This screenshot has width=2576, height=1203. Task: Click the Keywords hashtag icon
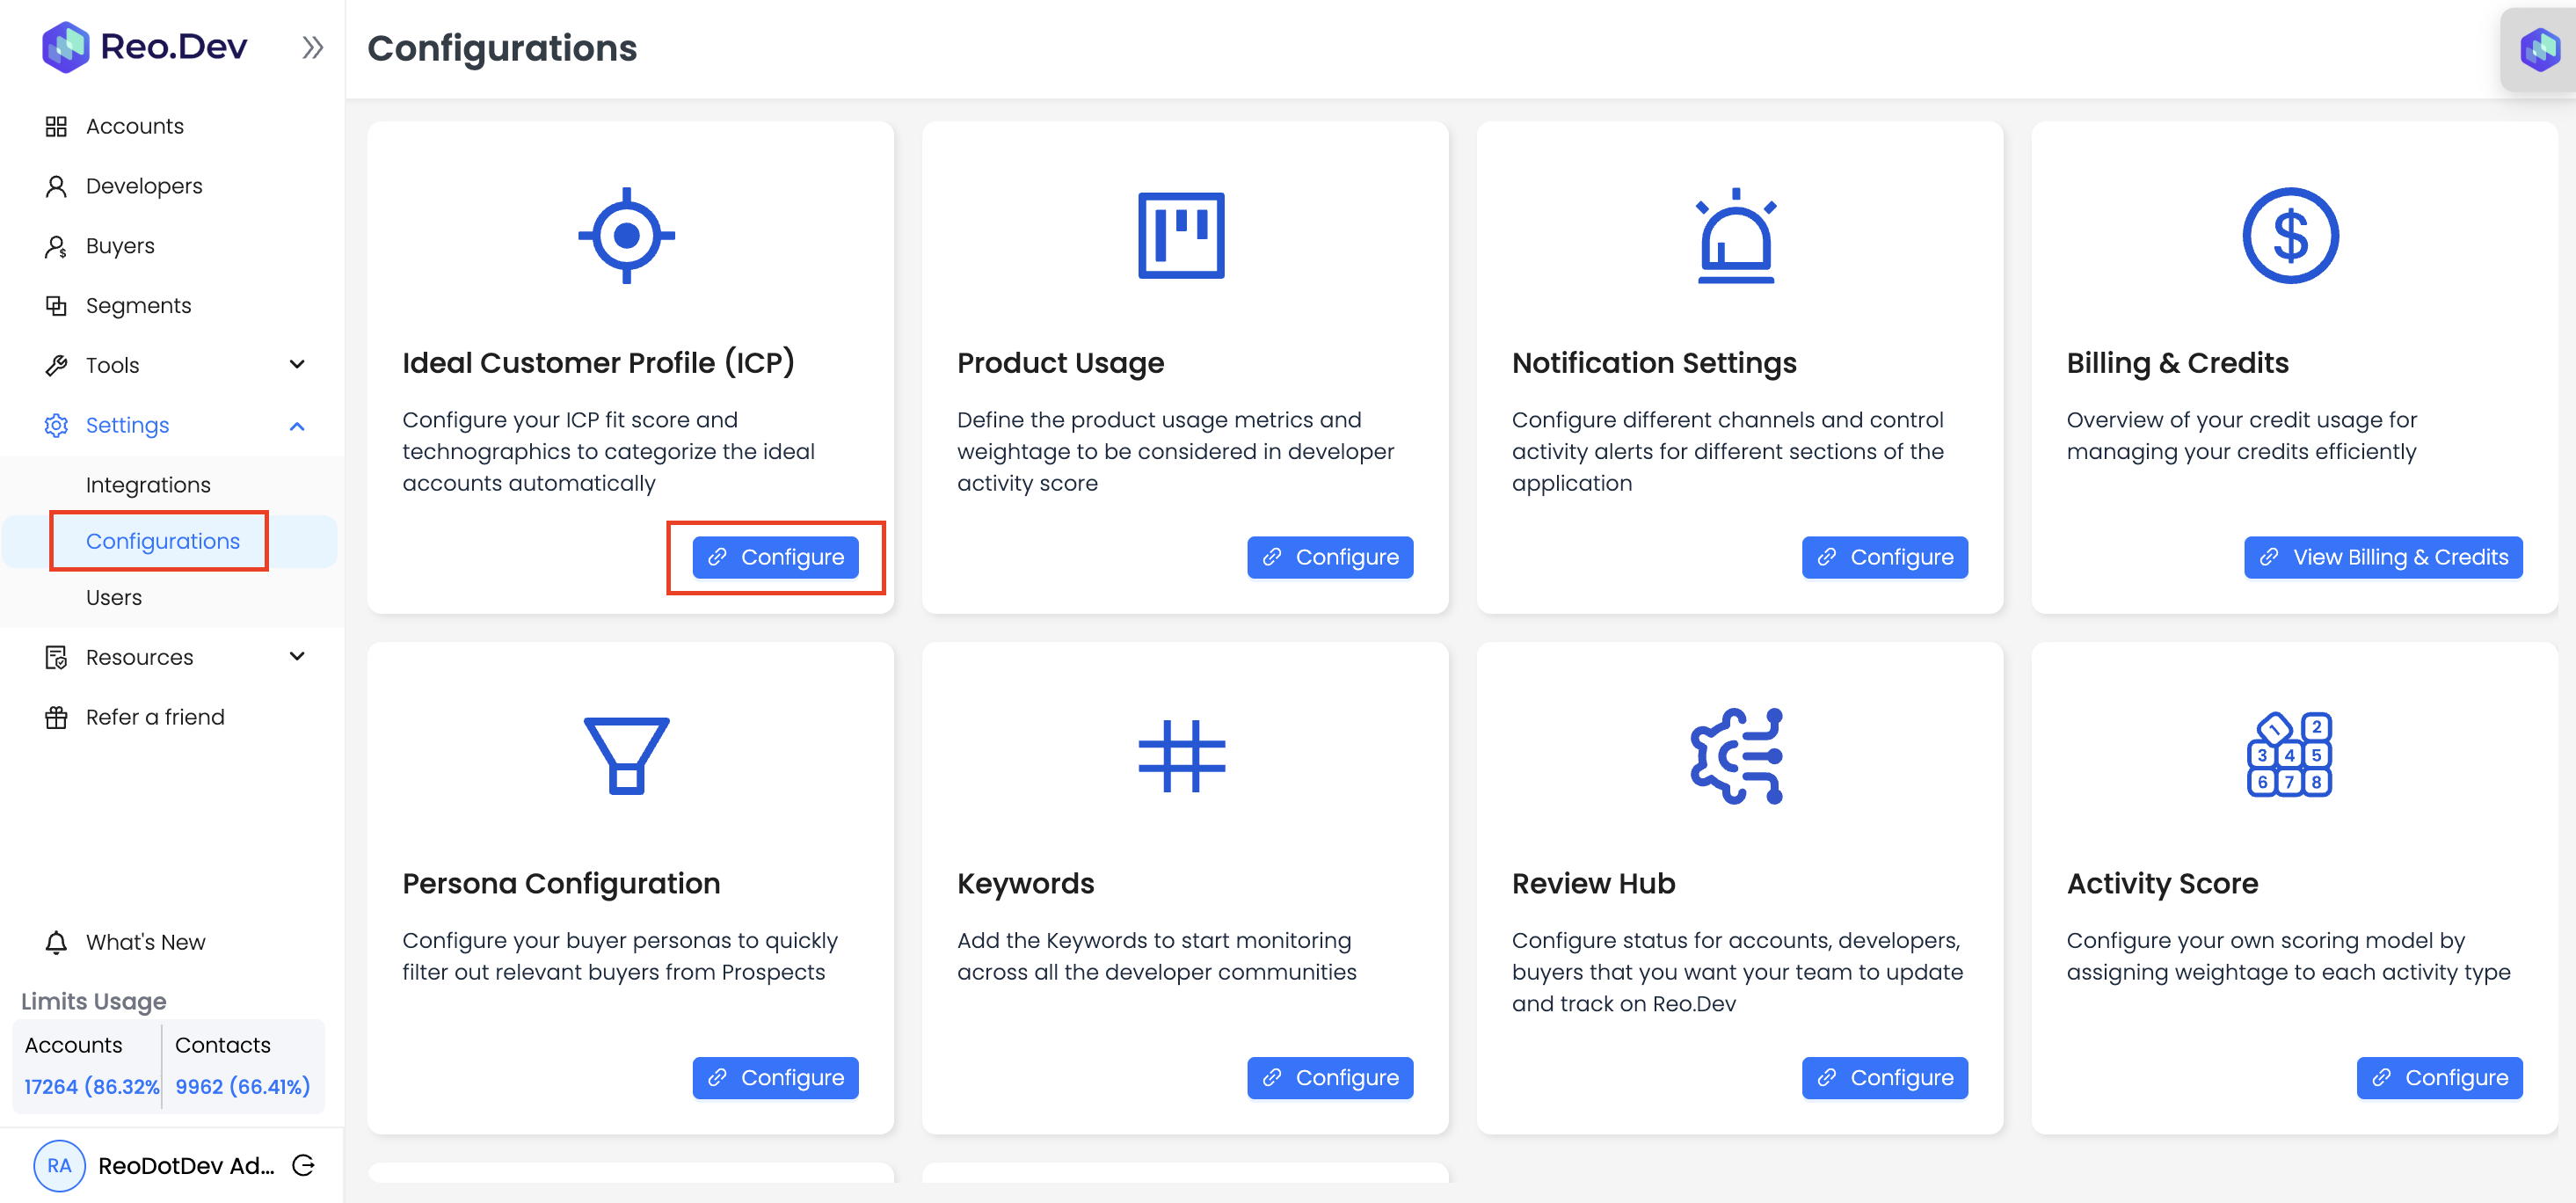pos(1181,755)
